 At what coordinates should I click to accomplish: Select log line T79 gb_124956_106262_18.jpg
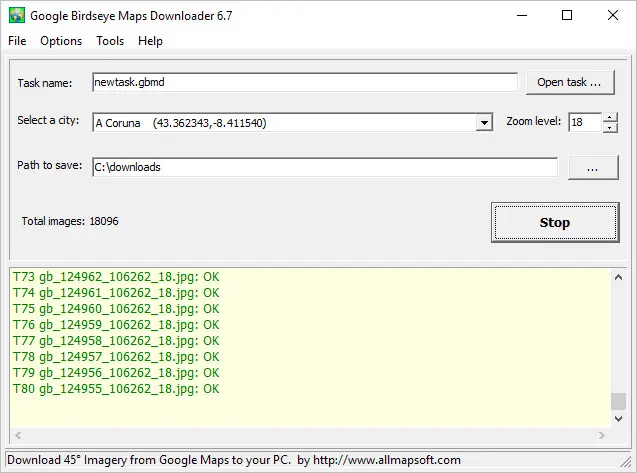click(x=116, y=373)
